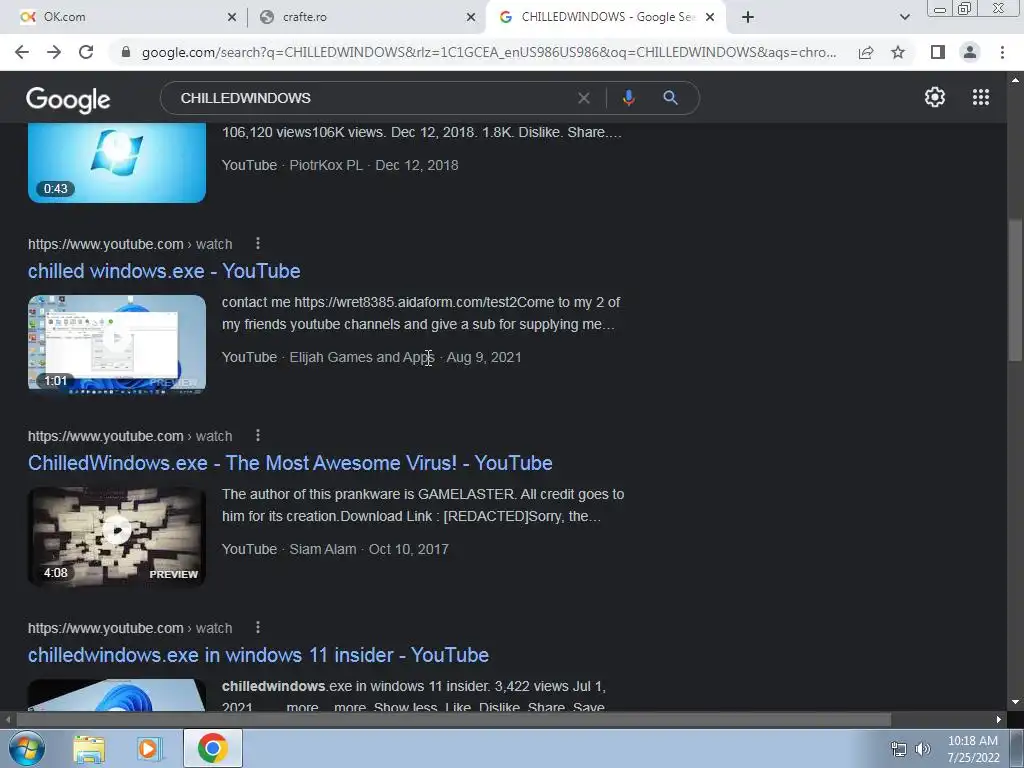The image size is (1024, 768).
Task: Click the Siam Alam channel text
Action: (x=323, y=549)
